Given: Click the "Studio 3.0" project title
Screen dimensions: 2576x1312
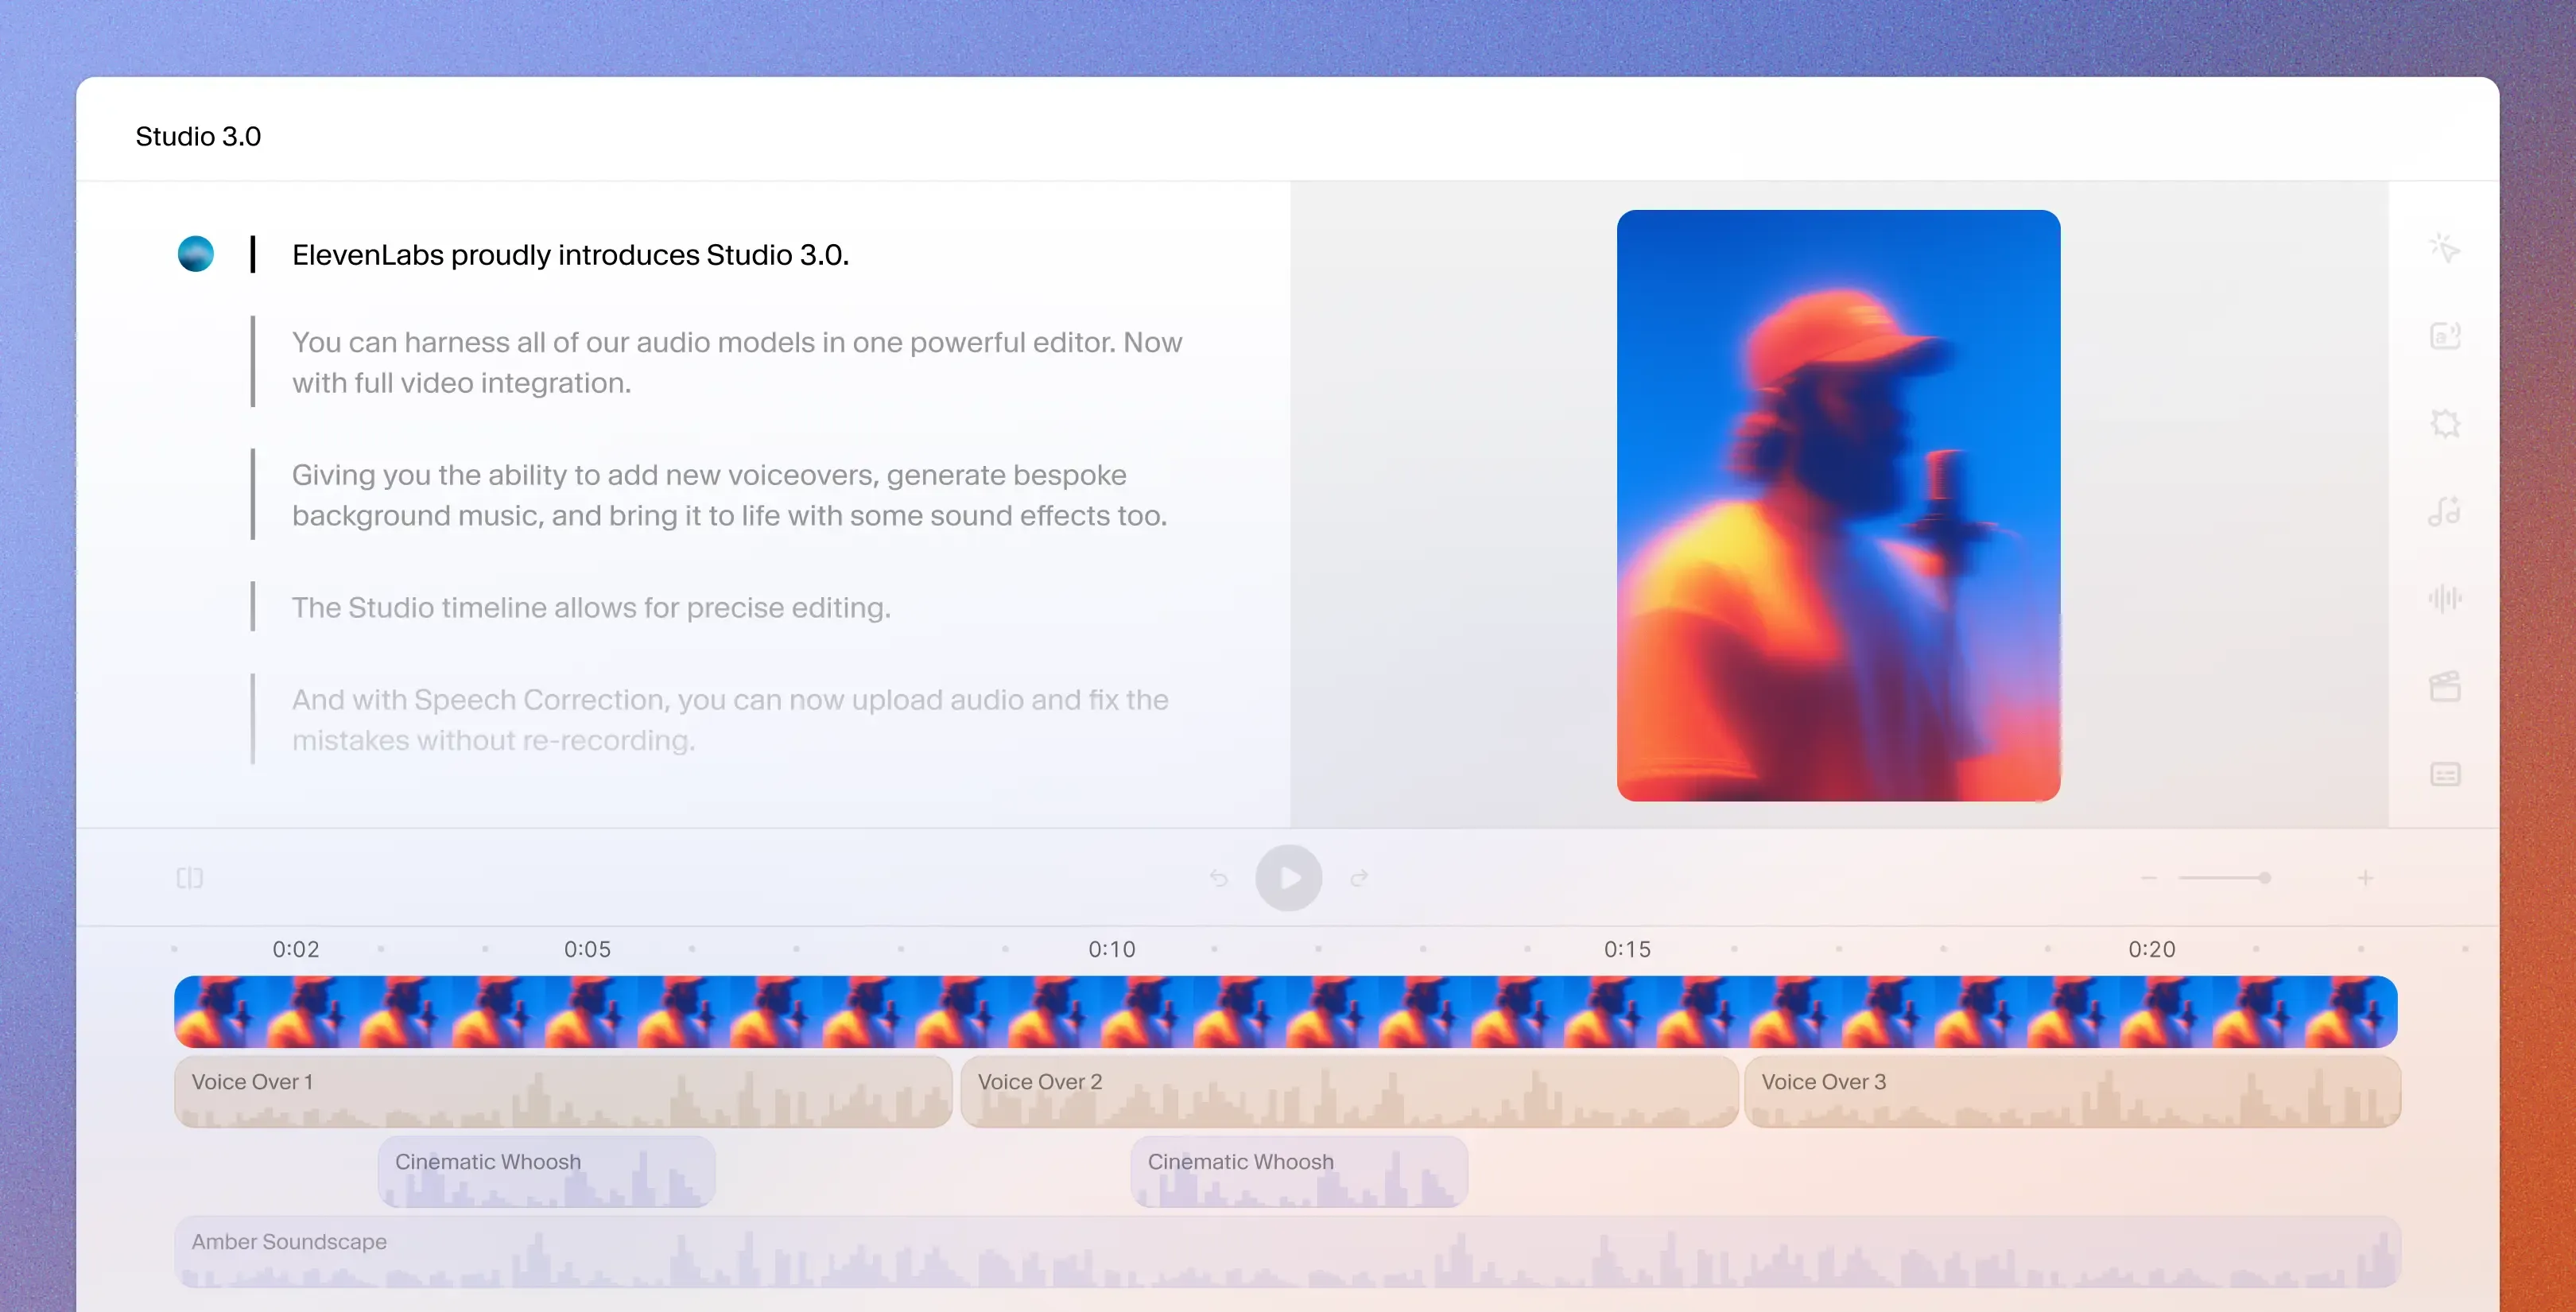Looking at the screenshot, I should (x=198, y=136).
